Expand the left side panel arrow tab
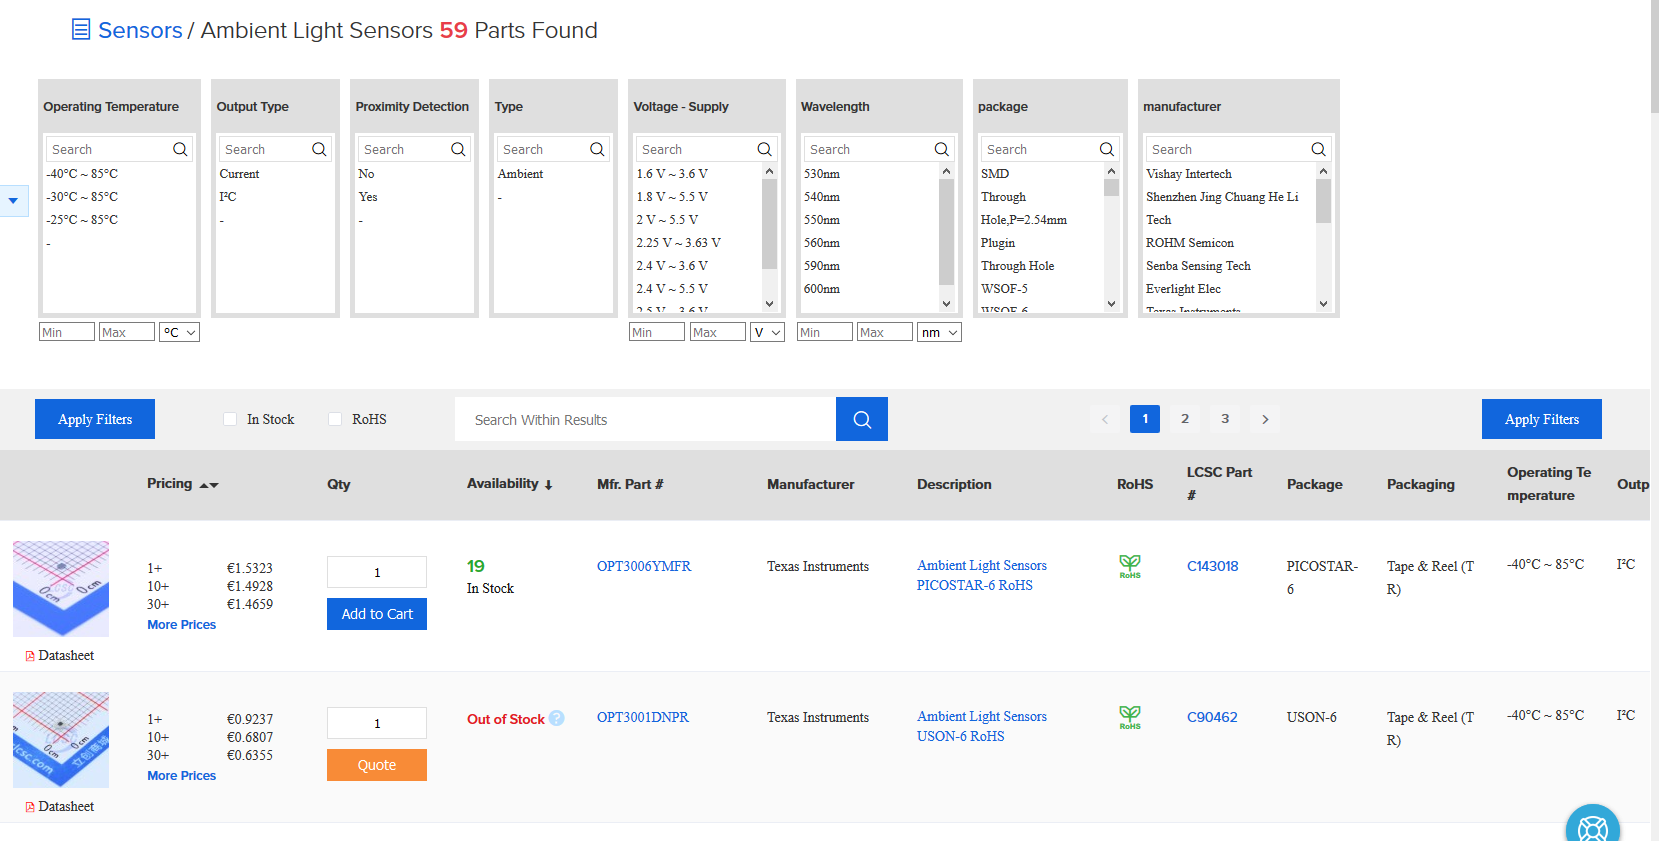 click(x=13, y=201)
